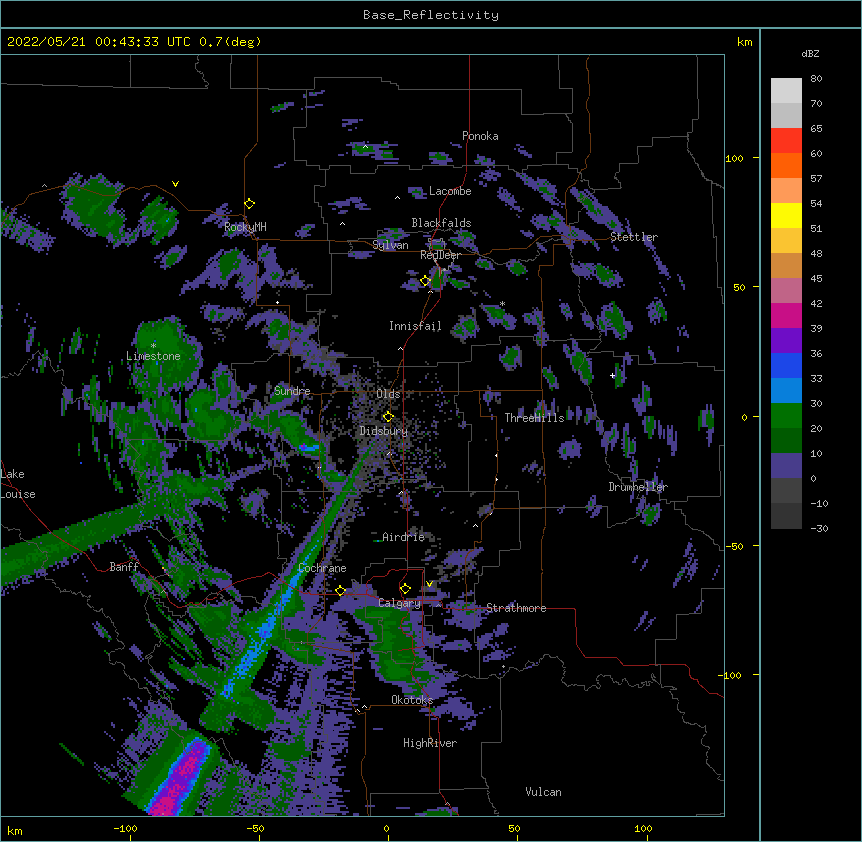The image size is (862, 842).
Task: Pick the brown 45-48 dBZ legend swatch
Action: click(x=786, y=265)
